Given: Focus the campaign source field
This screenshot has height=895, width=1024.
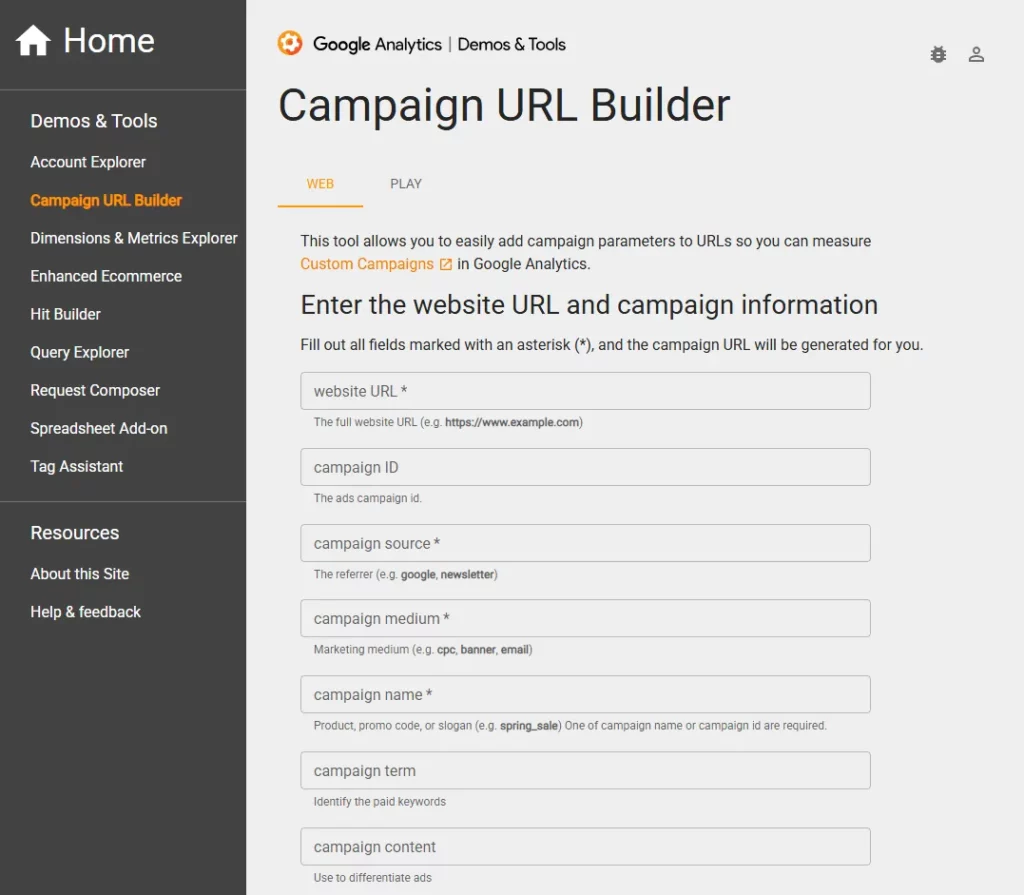Looking at the screenshot, I should [585, 543].
